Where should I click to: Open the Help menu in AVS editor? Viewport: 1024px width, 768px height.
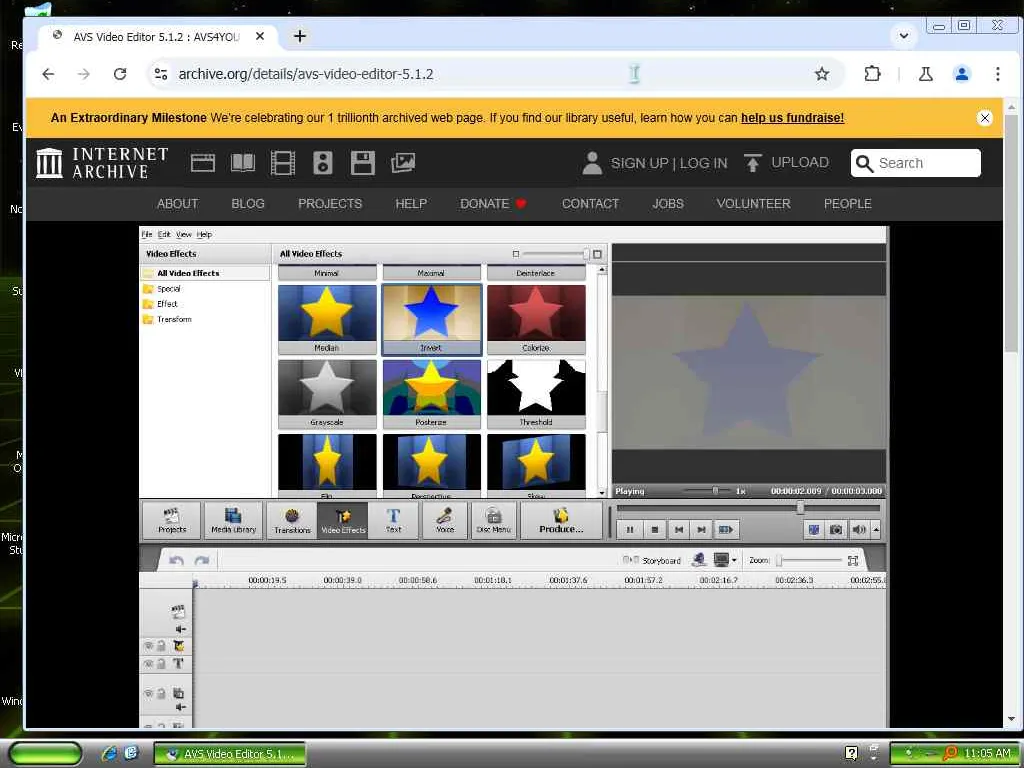[x=204, y=234]
